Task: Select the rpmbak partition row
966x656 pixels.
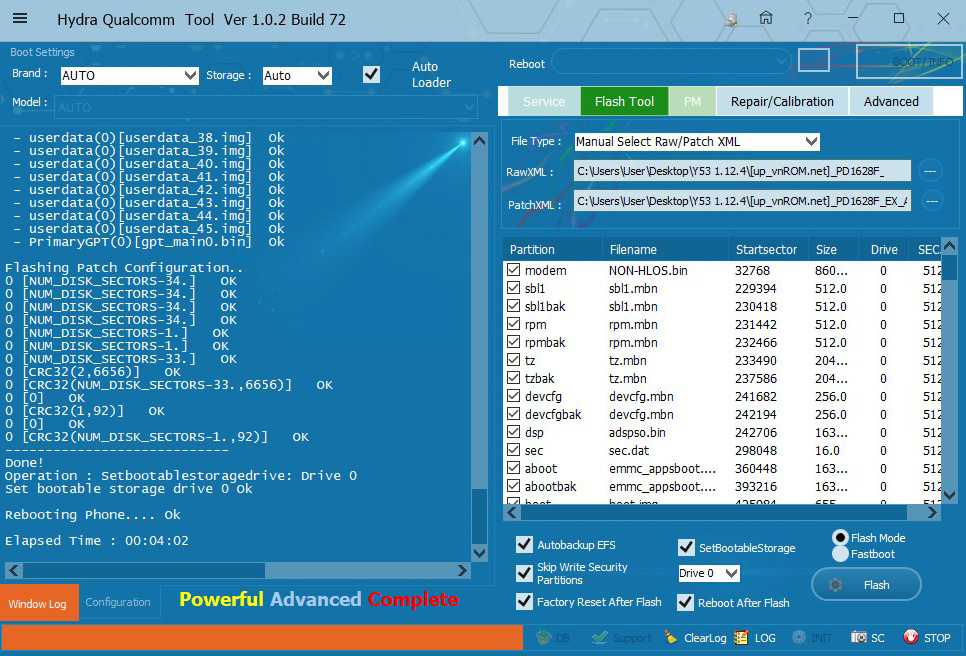Action: click(721, 342)
